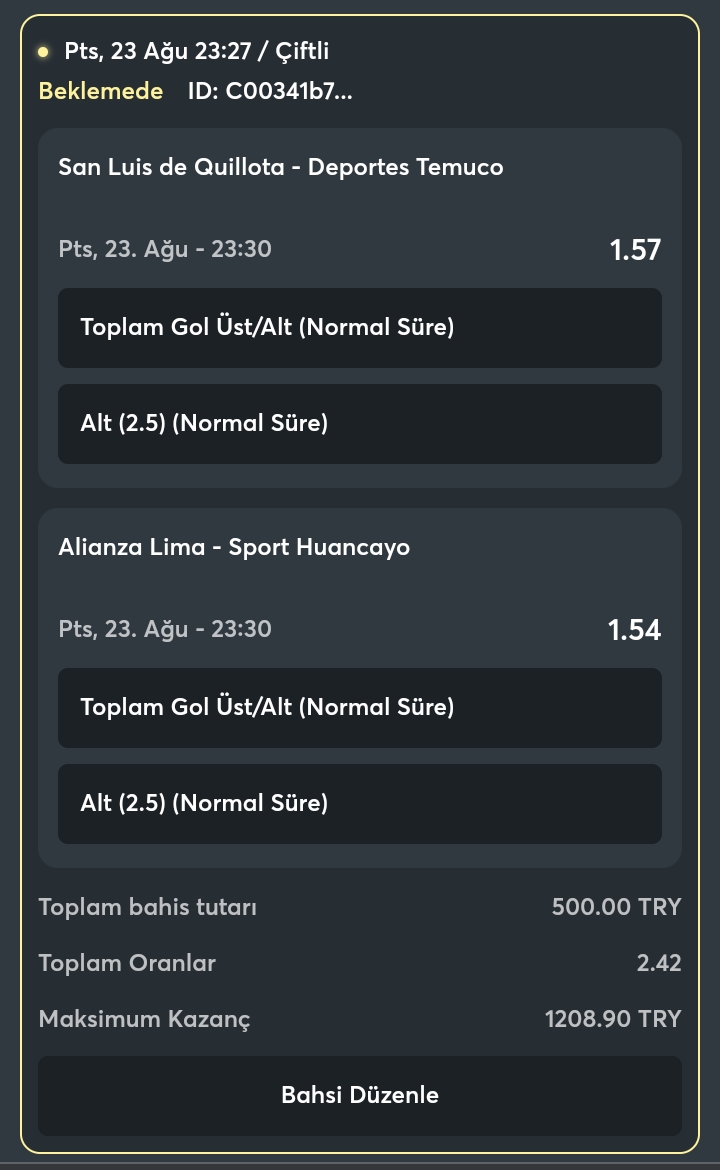Viewport: 720px width, 1170px height.
Task: Click San Luis match time 23:30
Action: tap(241, 248)
